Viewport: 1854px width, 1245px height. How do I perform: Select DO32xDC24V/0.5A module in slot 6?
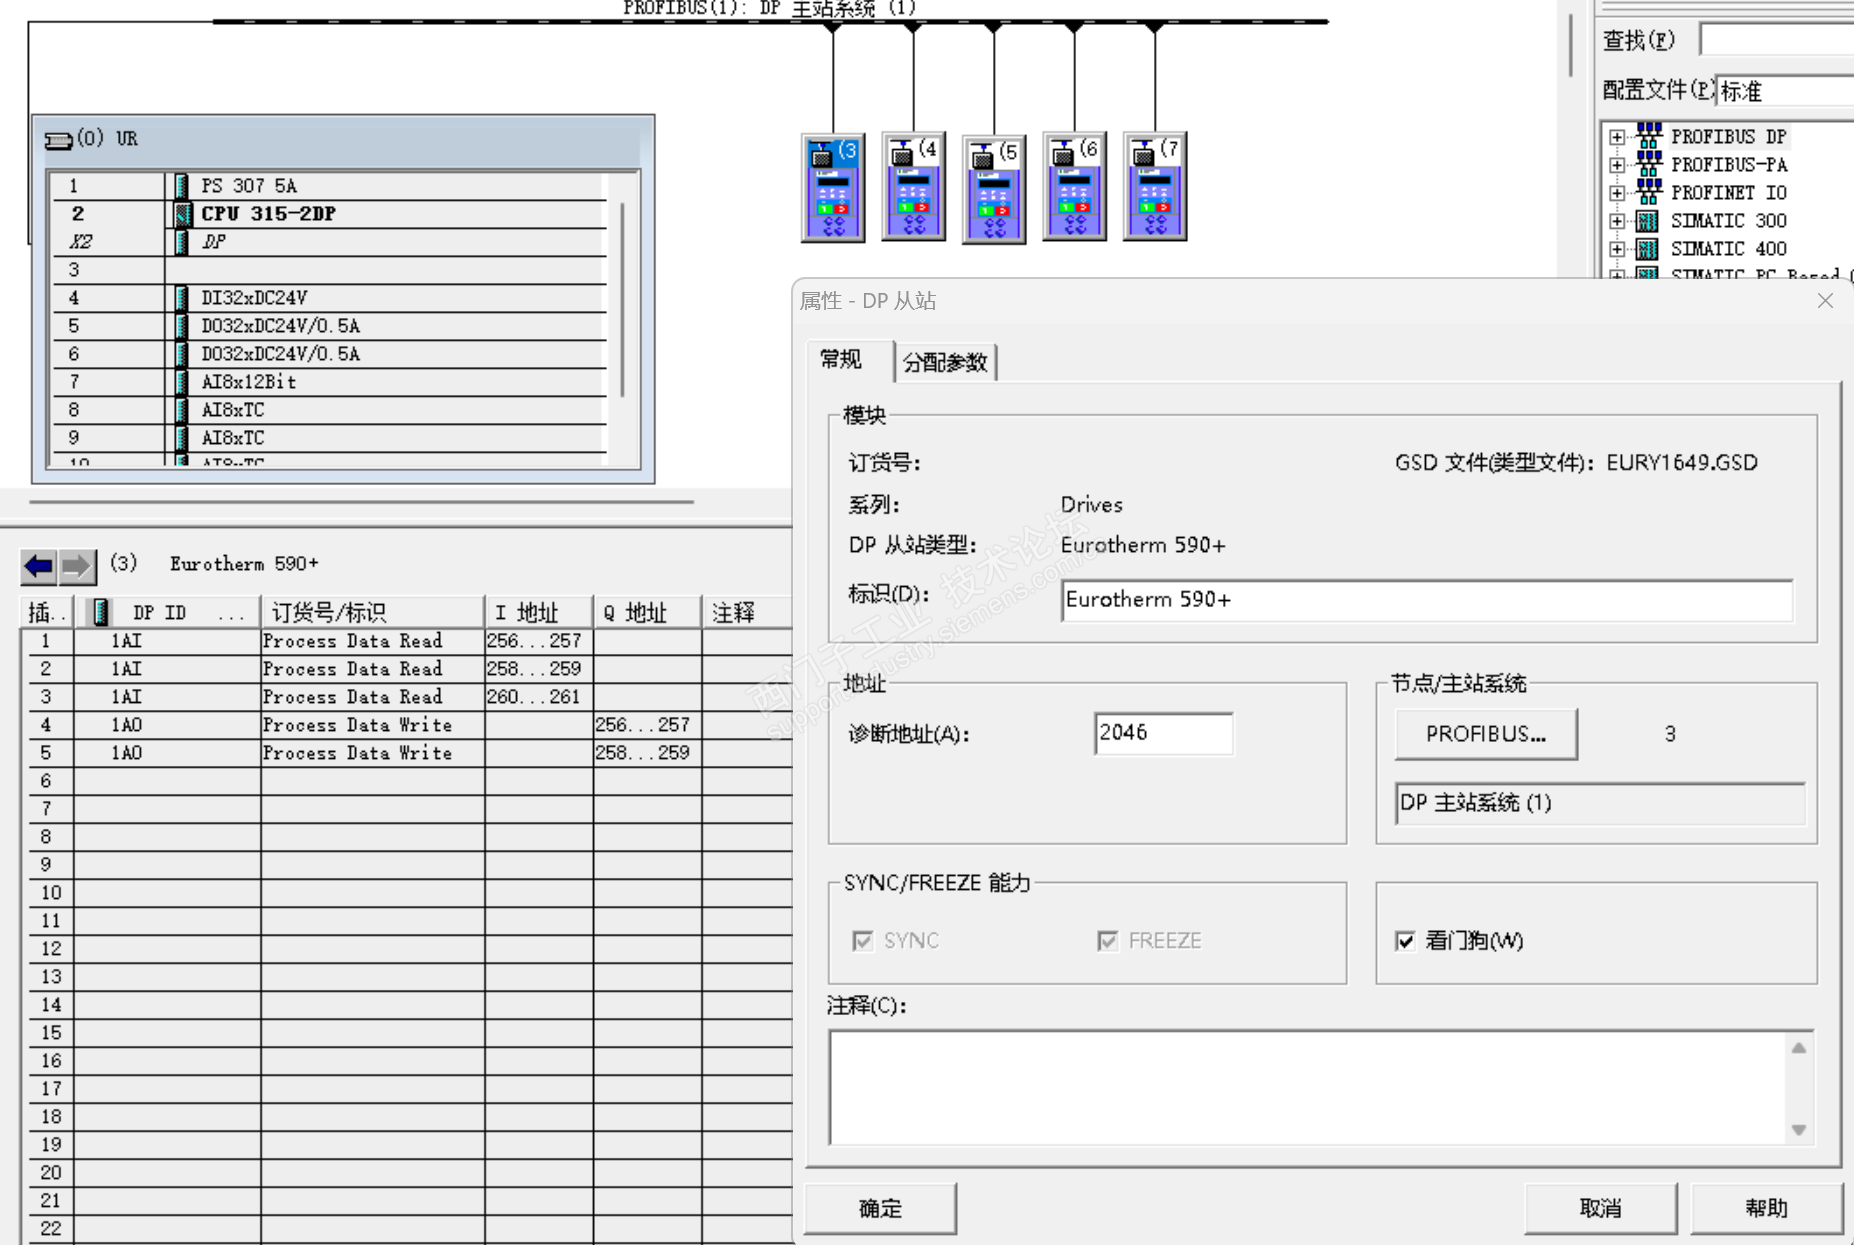[x=330, y=354]
